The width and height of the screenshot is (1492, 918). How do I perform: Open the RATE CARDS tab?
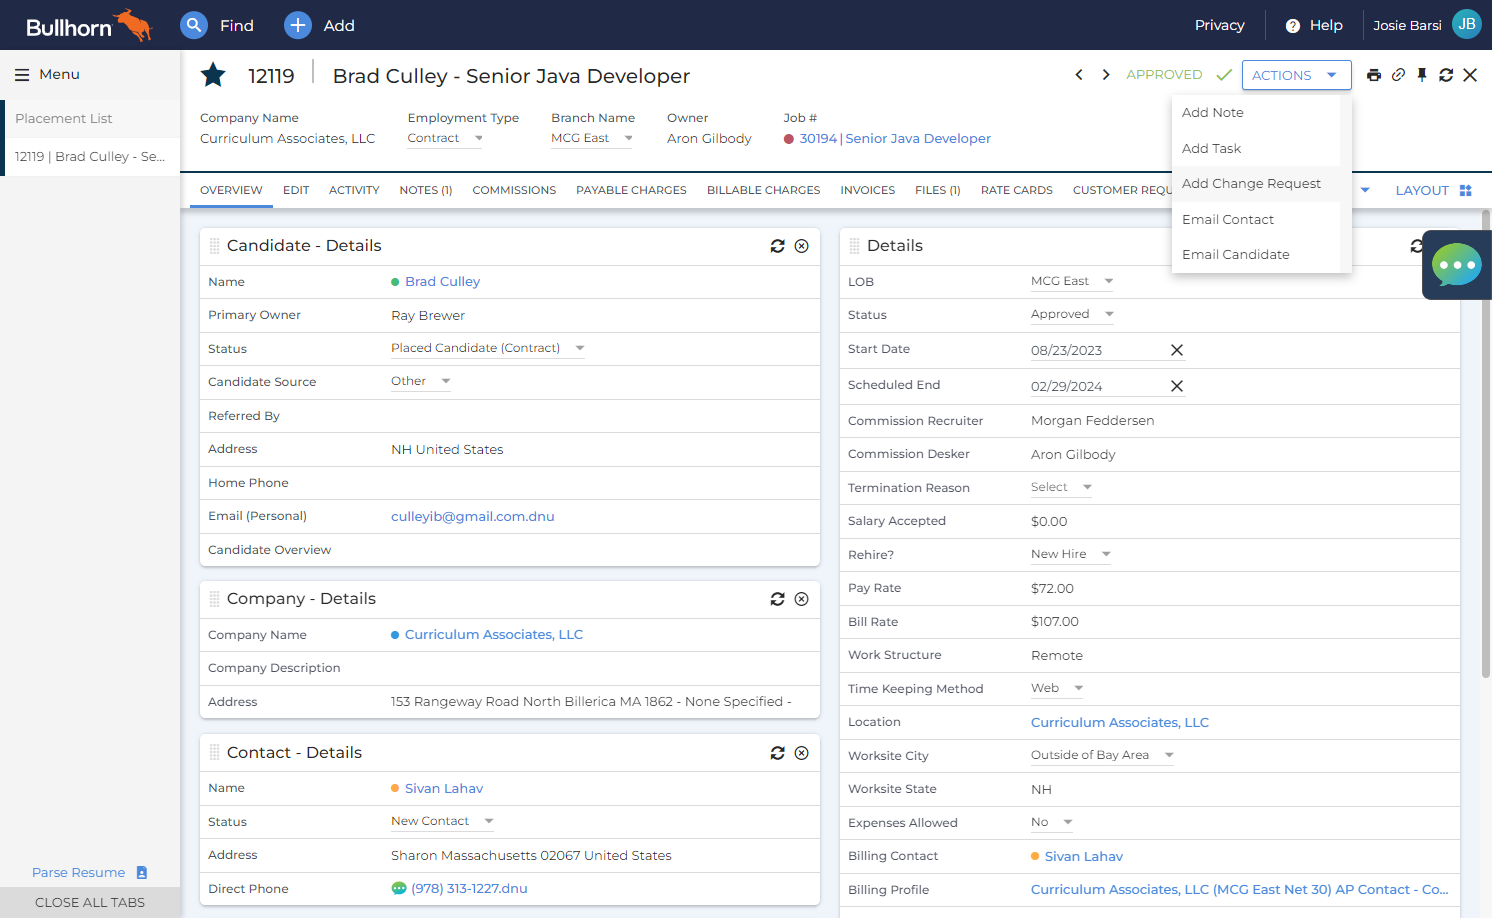1017,190
